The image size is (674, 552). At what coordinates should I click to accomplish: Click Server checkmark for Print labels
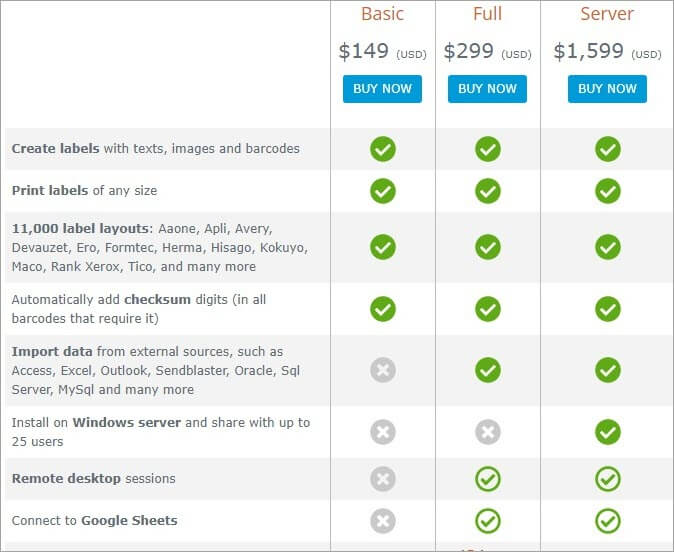click(x=608, y=191)
